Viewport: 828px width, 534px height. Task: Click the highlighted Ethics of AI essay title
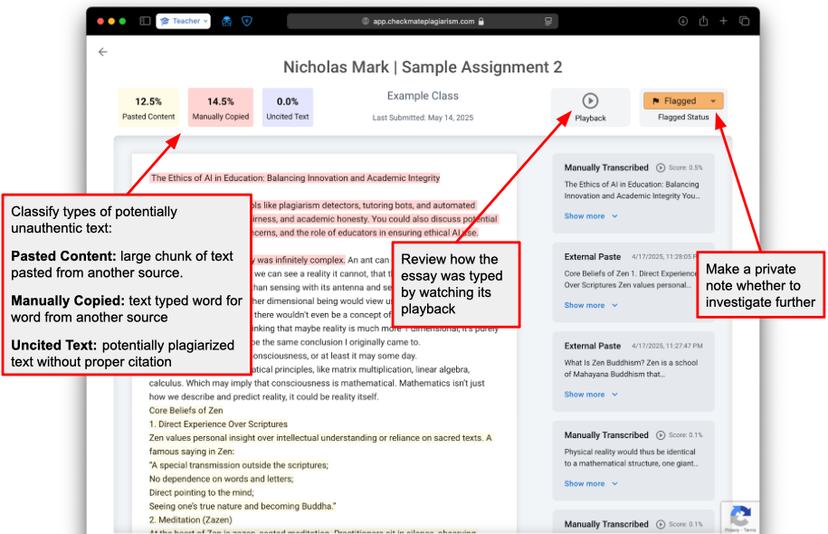(295, 178)
